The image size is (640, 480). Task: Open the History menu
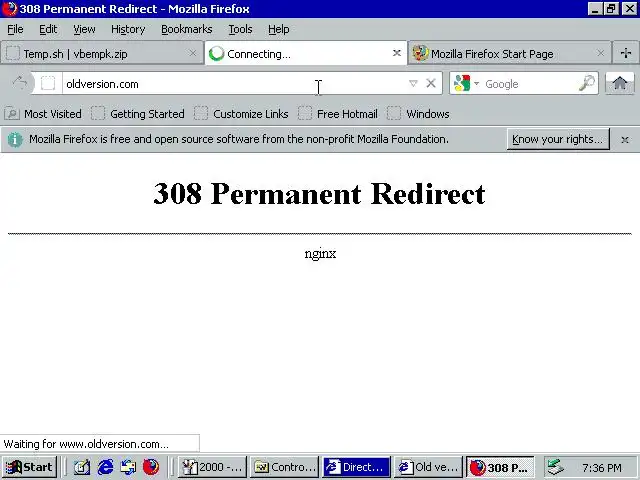pyautogui.click(x=128, y=29)
